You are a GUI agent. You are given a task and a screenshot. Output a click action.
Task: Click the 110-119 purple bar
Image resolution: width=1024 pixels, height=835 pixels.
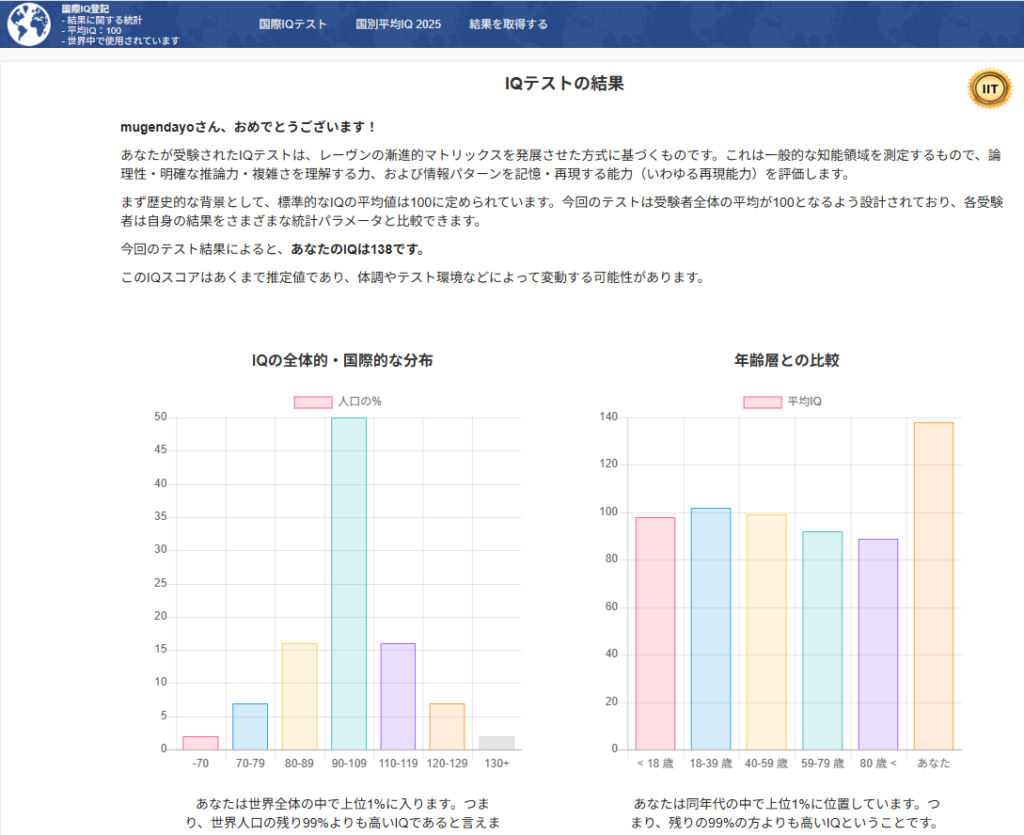(398, 696)
